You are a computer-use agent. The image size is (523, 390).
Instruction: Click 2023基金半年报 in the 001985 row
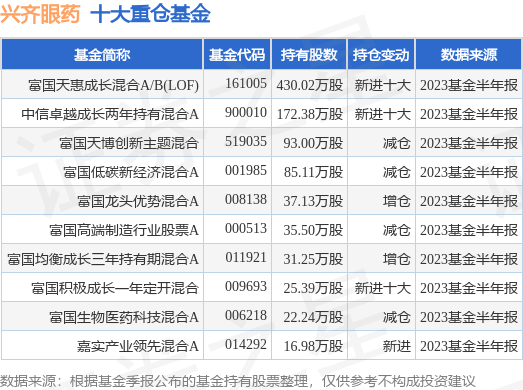pos(469,172)
